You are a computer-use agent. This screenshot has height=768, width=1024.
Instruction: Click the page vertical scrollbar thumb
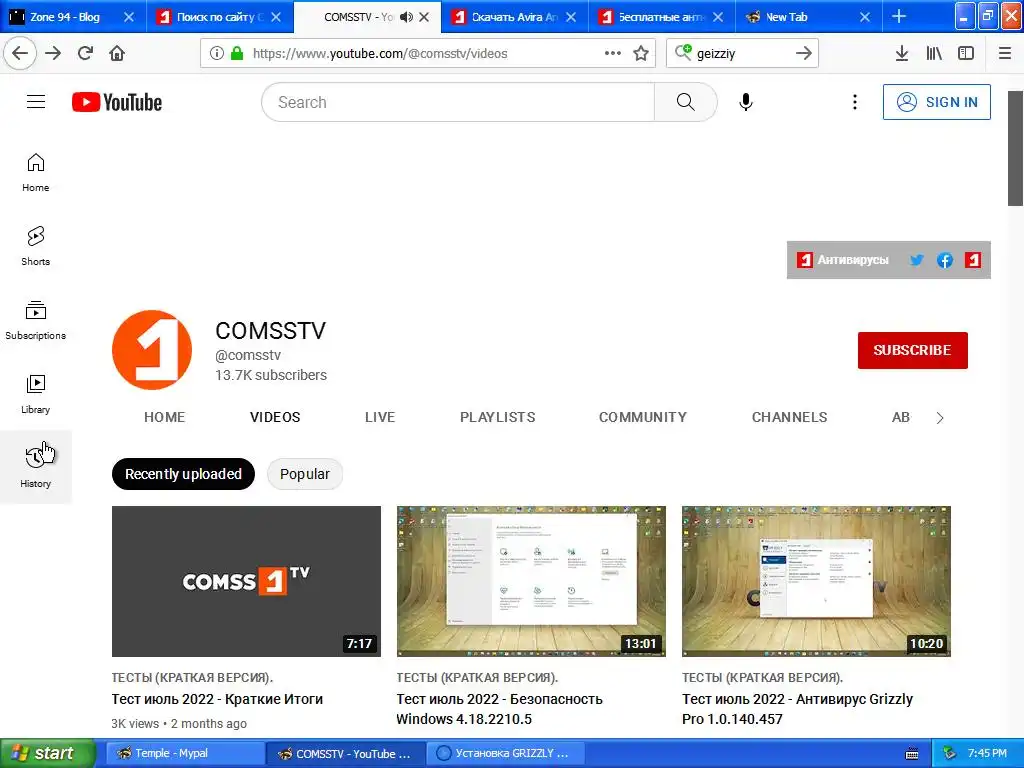click(1015, 148)
